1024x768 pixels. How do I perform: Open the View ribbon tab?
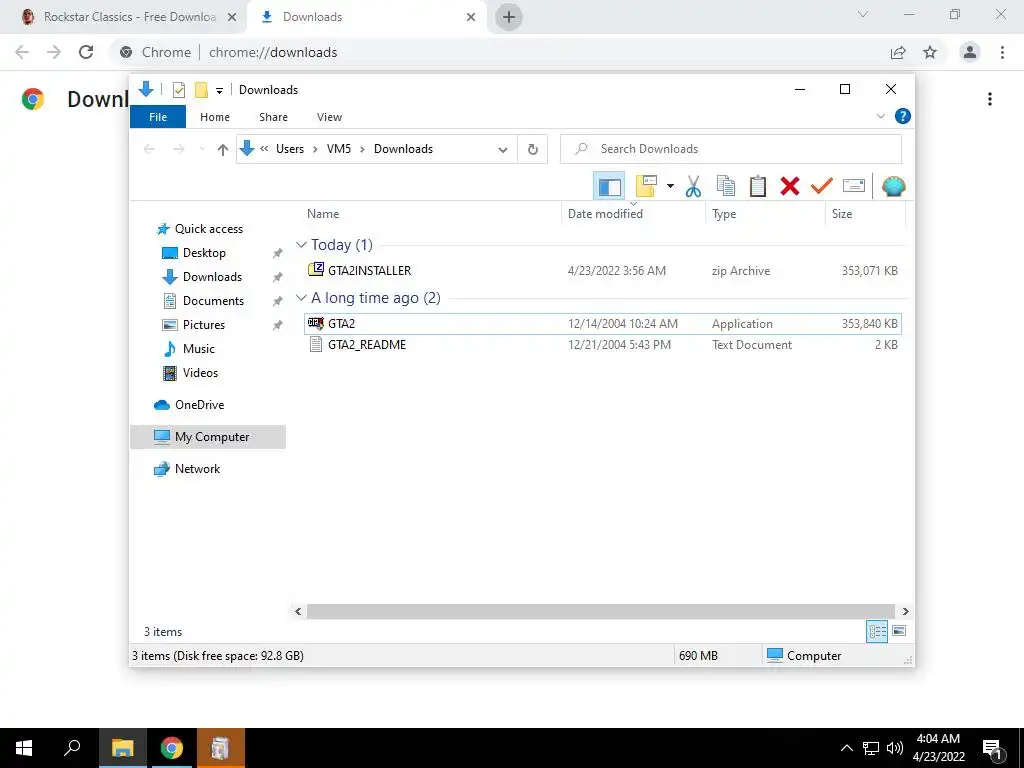(x=329, y=117)
